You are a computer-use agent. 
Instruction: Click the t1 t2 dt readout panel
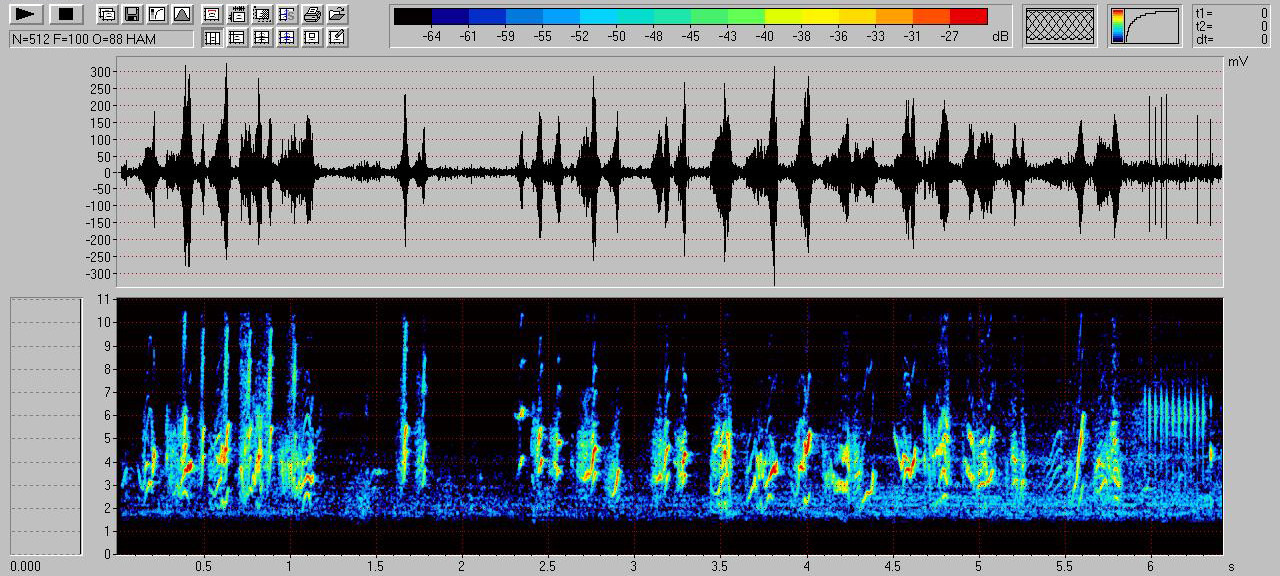coord(1231,25)
